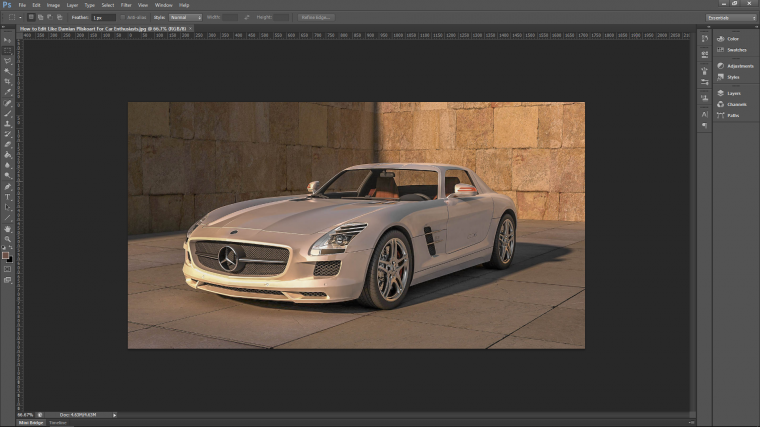Select the Rectangular Marquee tool in toolbox
The width and height of the screenshot is (760, 427).
(7, 50)
